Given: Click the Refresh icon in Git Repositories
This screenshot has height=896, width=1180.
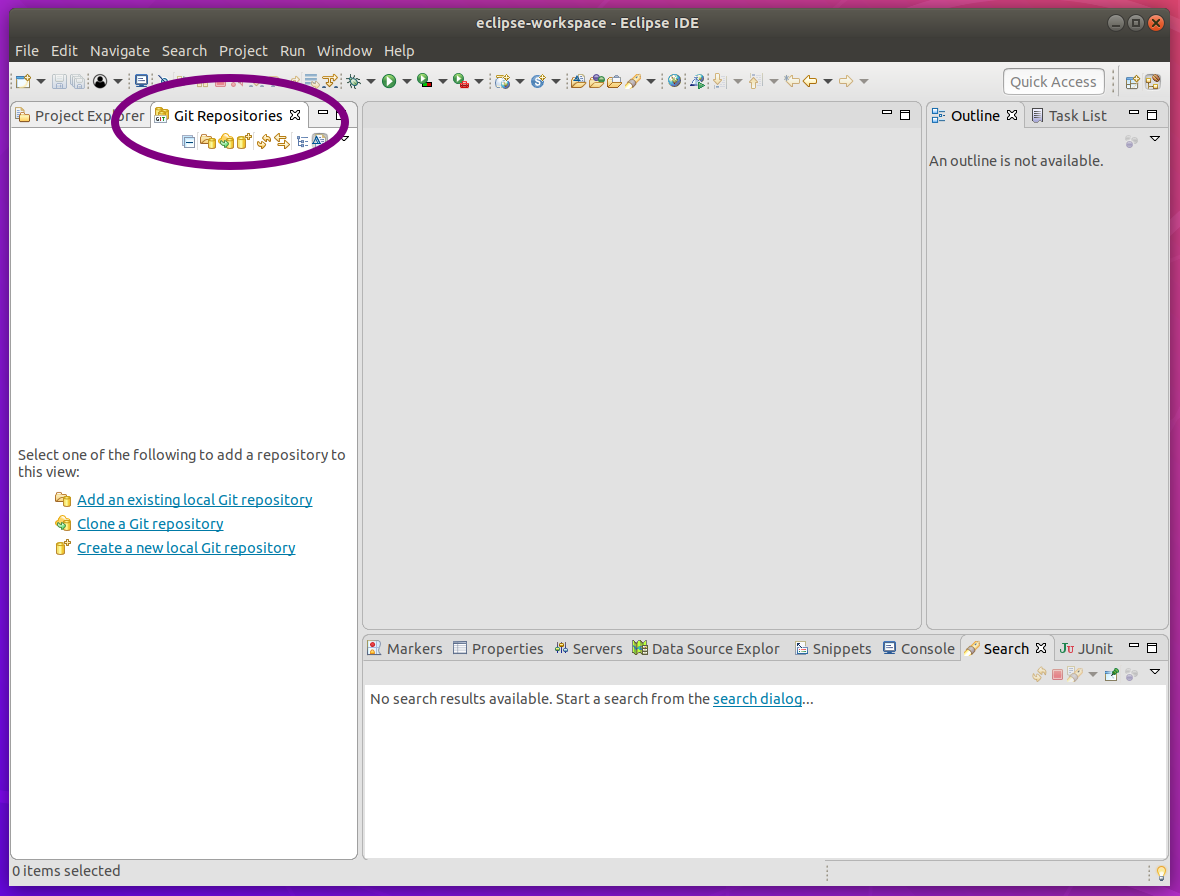Looking at the screenshot, I should (264, 141).
